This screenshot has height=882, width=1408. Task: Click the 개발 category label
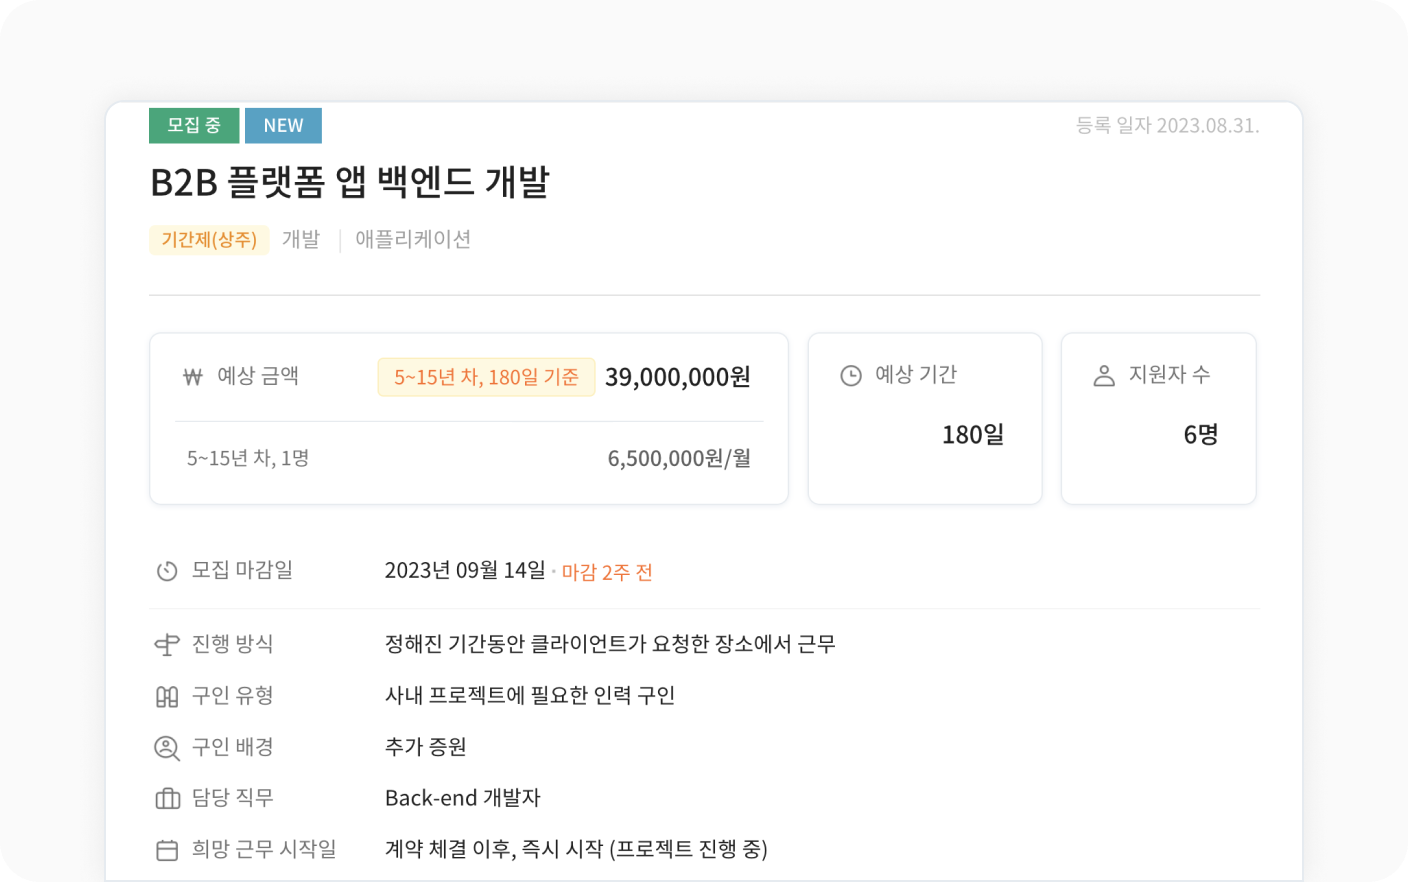click(x=301, y=240)
